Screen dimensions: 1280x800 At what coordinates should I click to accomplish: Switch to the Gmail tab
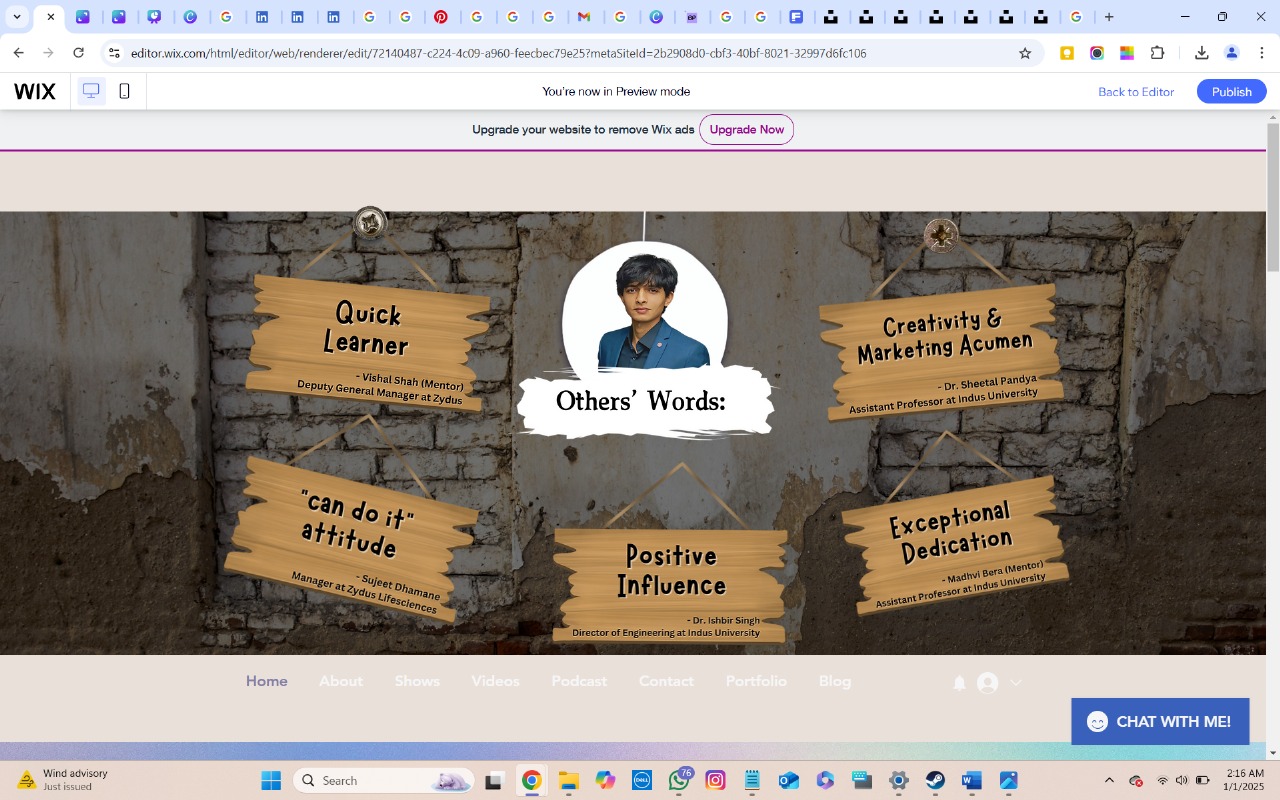[x=584, y=17]
